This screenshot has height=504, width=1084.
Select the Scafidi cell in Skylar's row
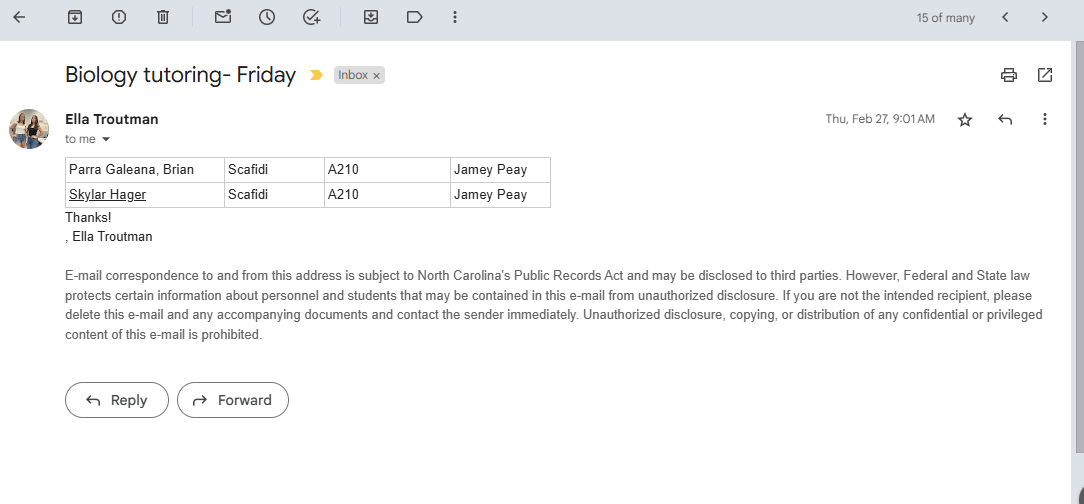(x=274, y=194)
